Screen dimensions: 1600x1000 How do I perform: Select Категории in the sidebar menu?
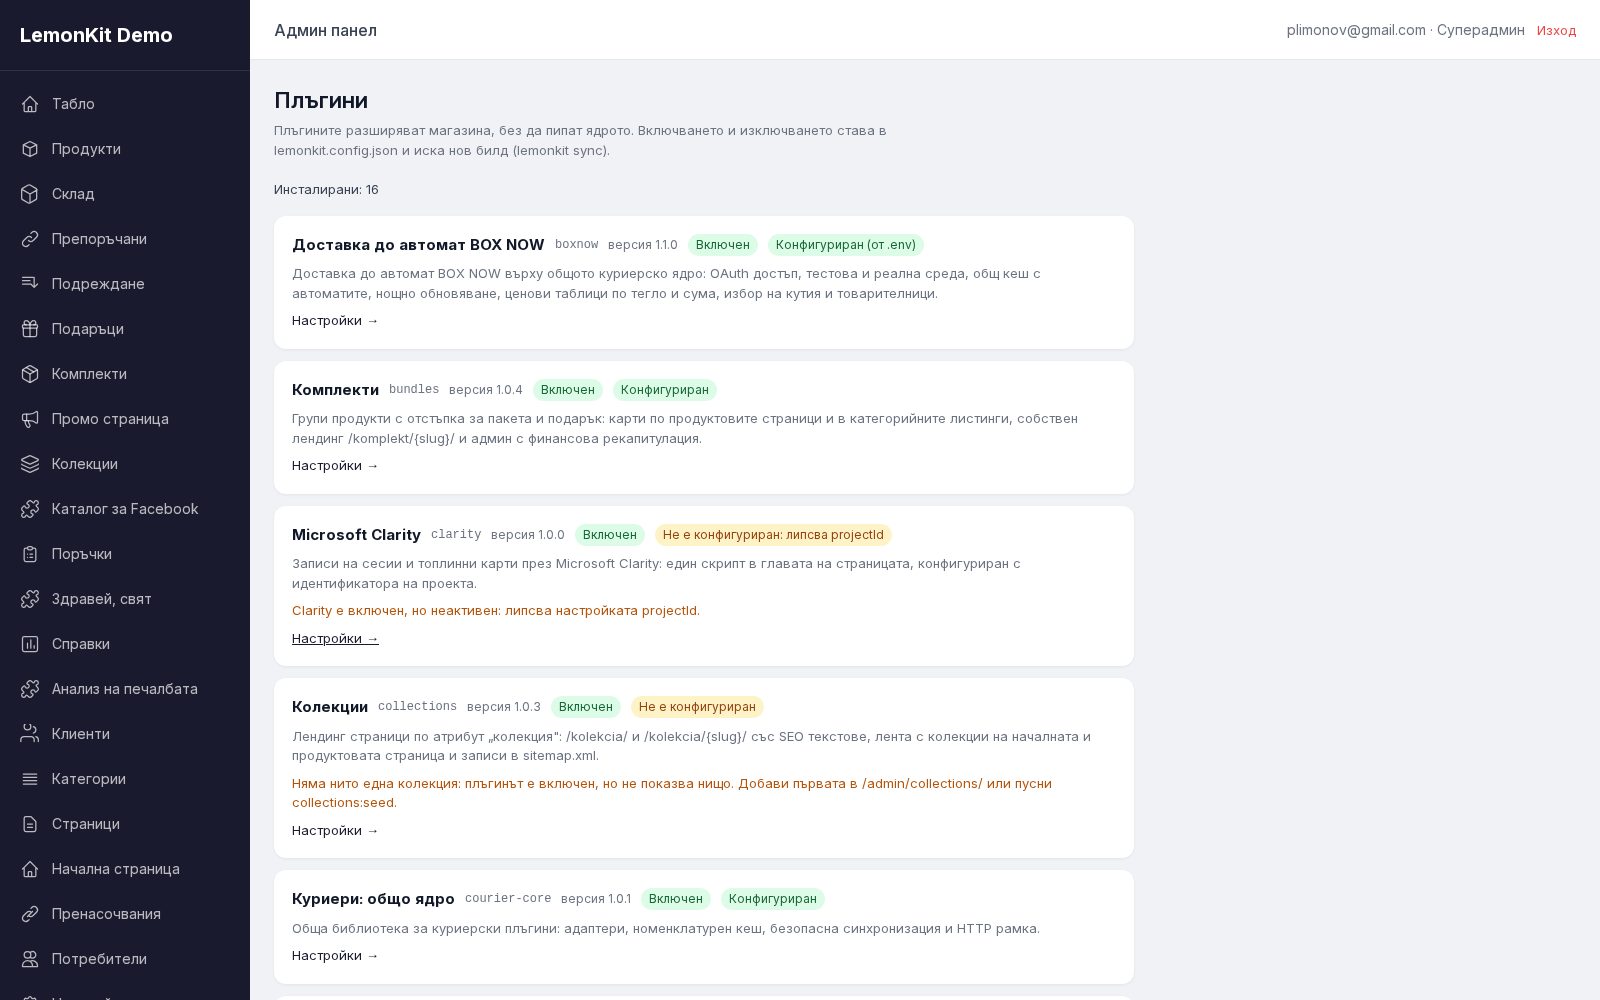125,779
